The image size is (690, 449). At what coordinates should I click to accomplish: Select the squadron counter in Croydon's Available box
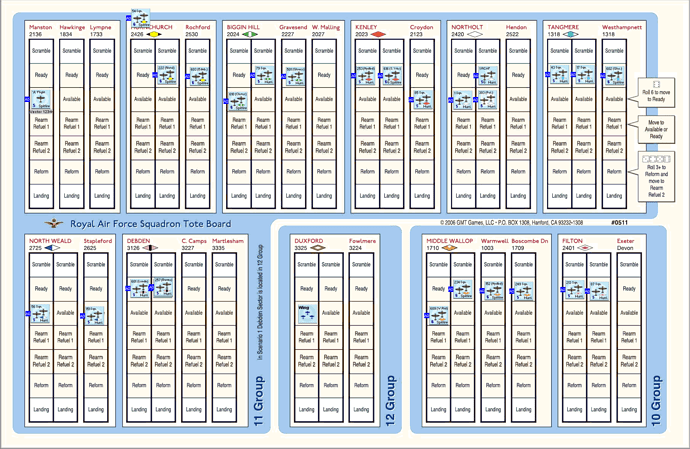click(422, 99)
